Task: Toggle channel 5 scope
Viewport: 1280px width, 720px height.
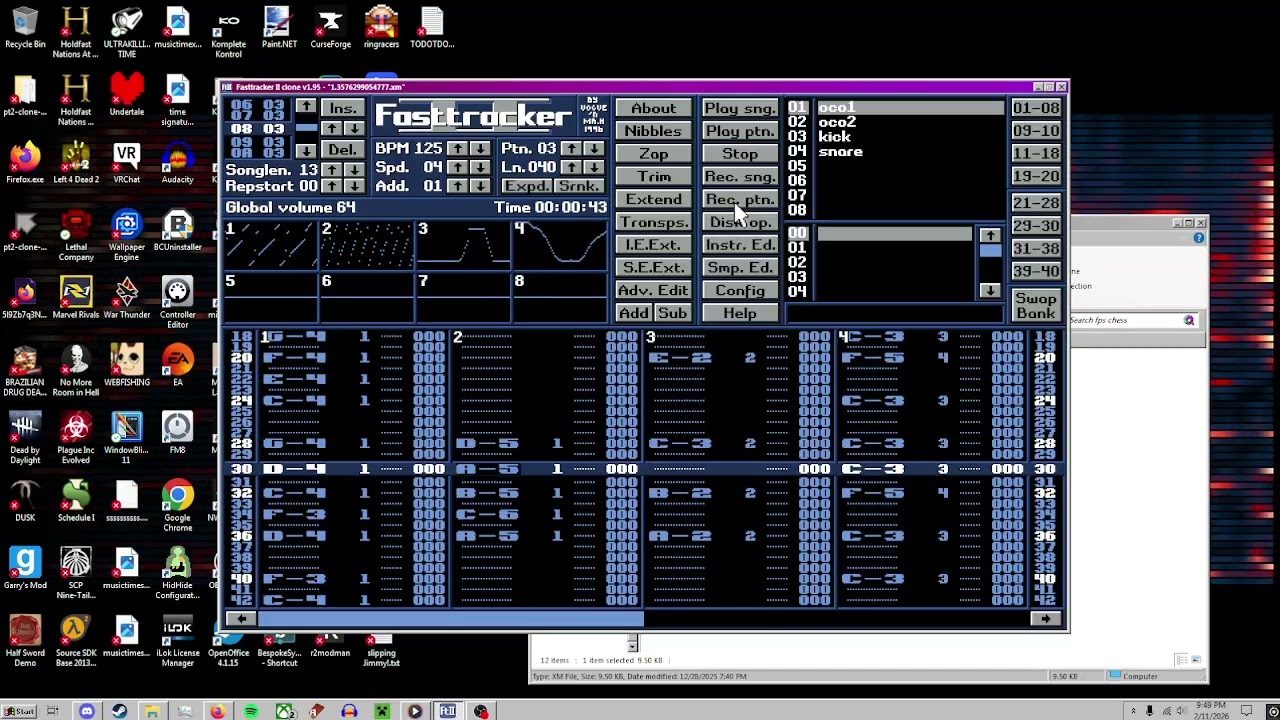Action: (270, 297)
